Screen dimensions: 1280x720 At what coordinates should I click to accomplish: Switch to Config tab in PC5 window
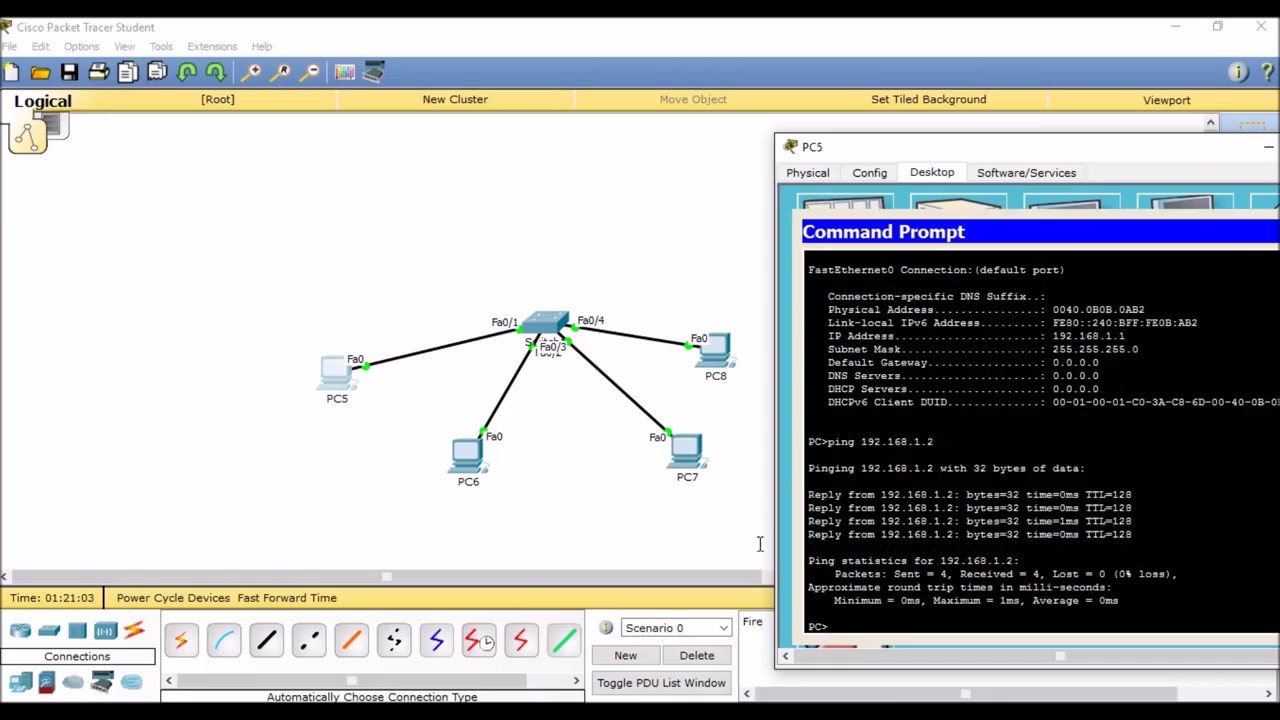click(x=870, y=173)
